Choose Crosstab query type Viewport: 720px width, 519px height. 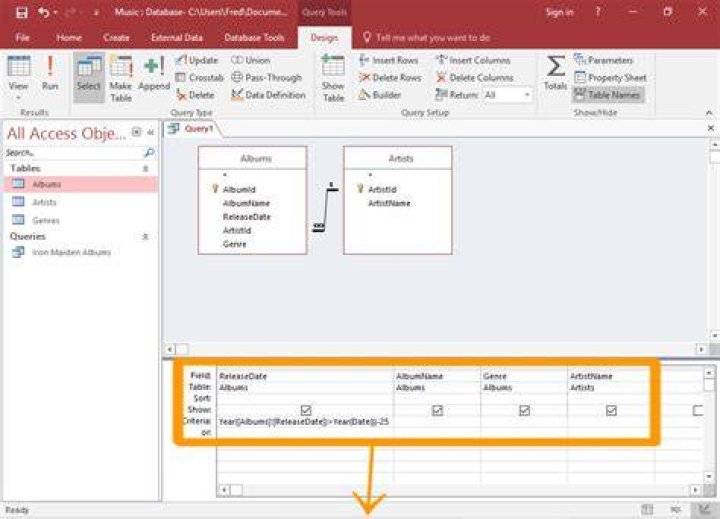coord(200,78)
